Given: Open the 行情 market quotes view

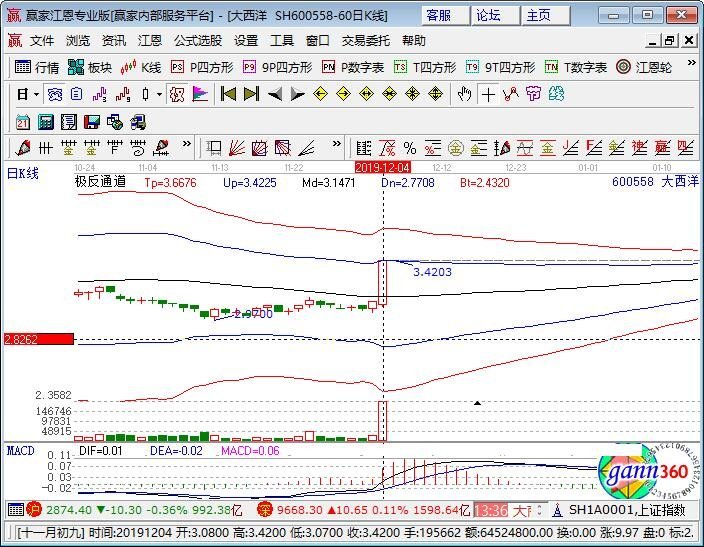Looking at the screenshot, I should (x=36, y=67).
